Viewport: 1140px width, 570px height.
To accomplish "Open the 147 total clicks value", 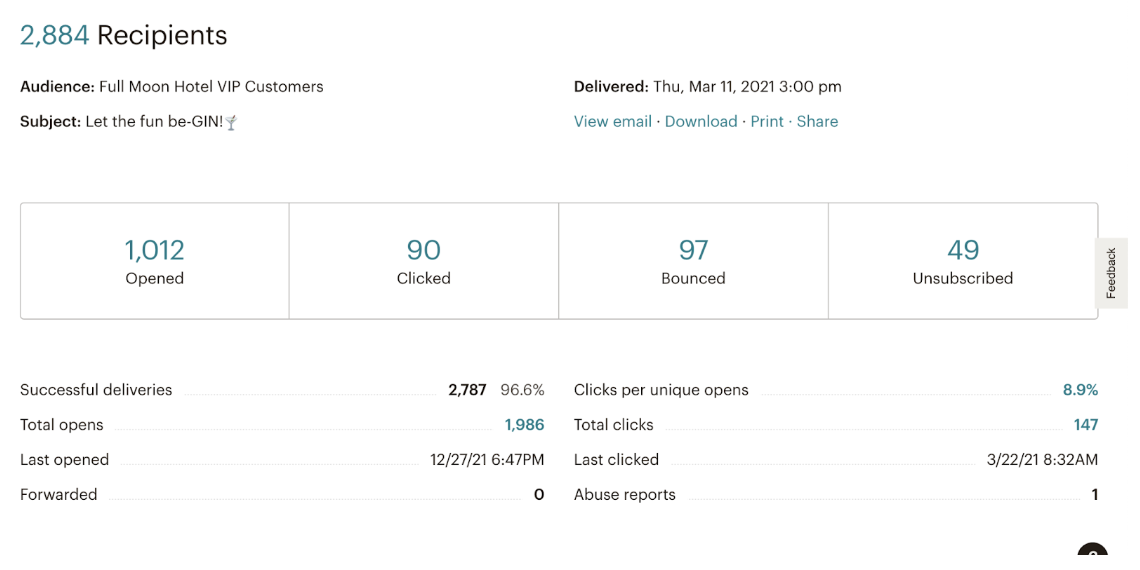I will click(x=1086, y=425).
